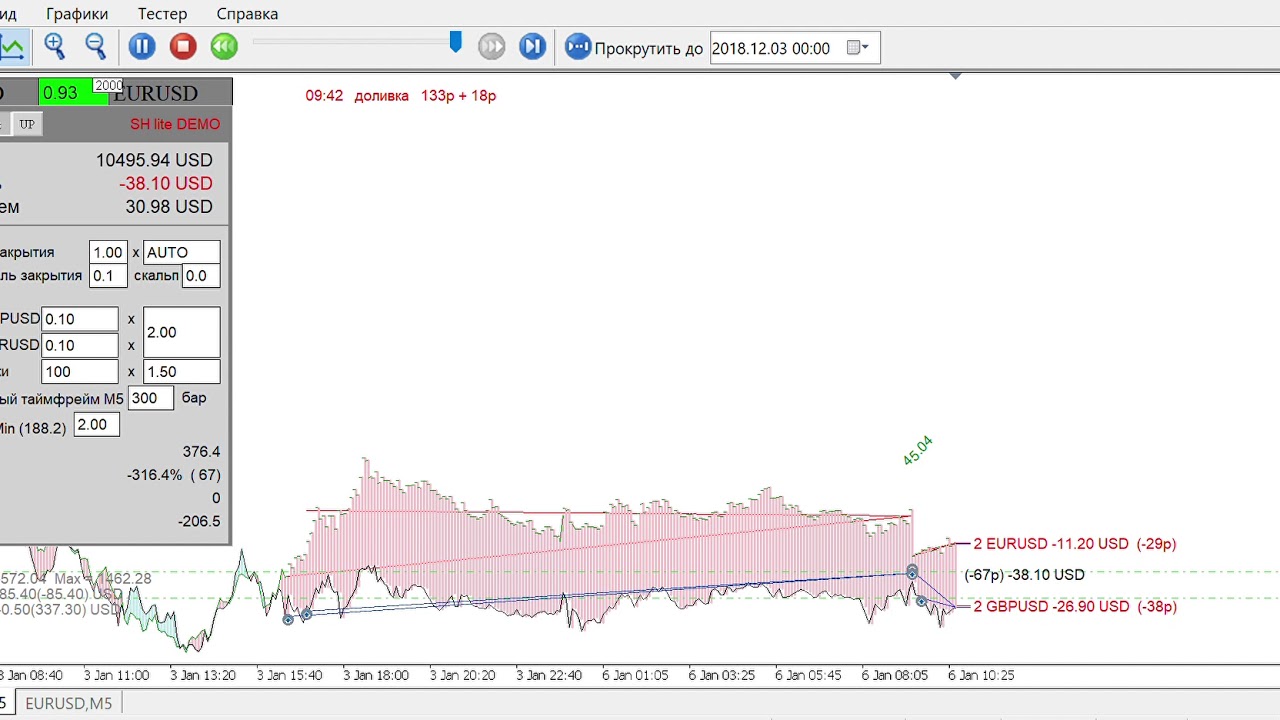The image size is (1280, 720).
Task: Click the 376.4 value in panel
Action: click(201, 452)
